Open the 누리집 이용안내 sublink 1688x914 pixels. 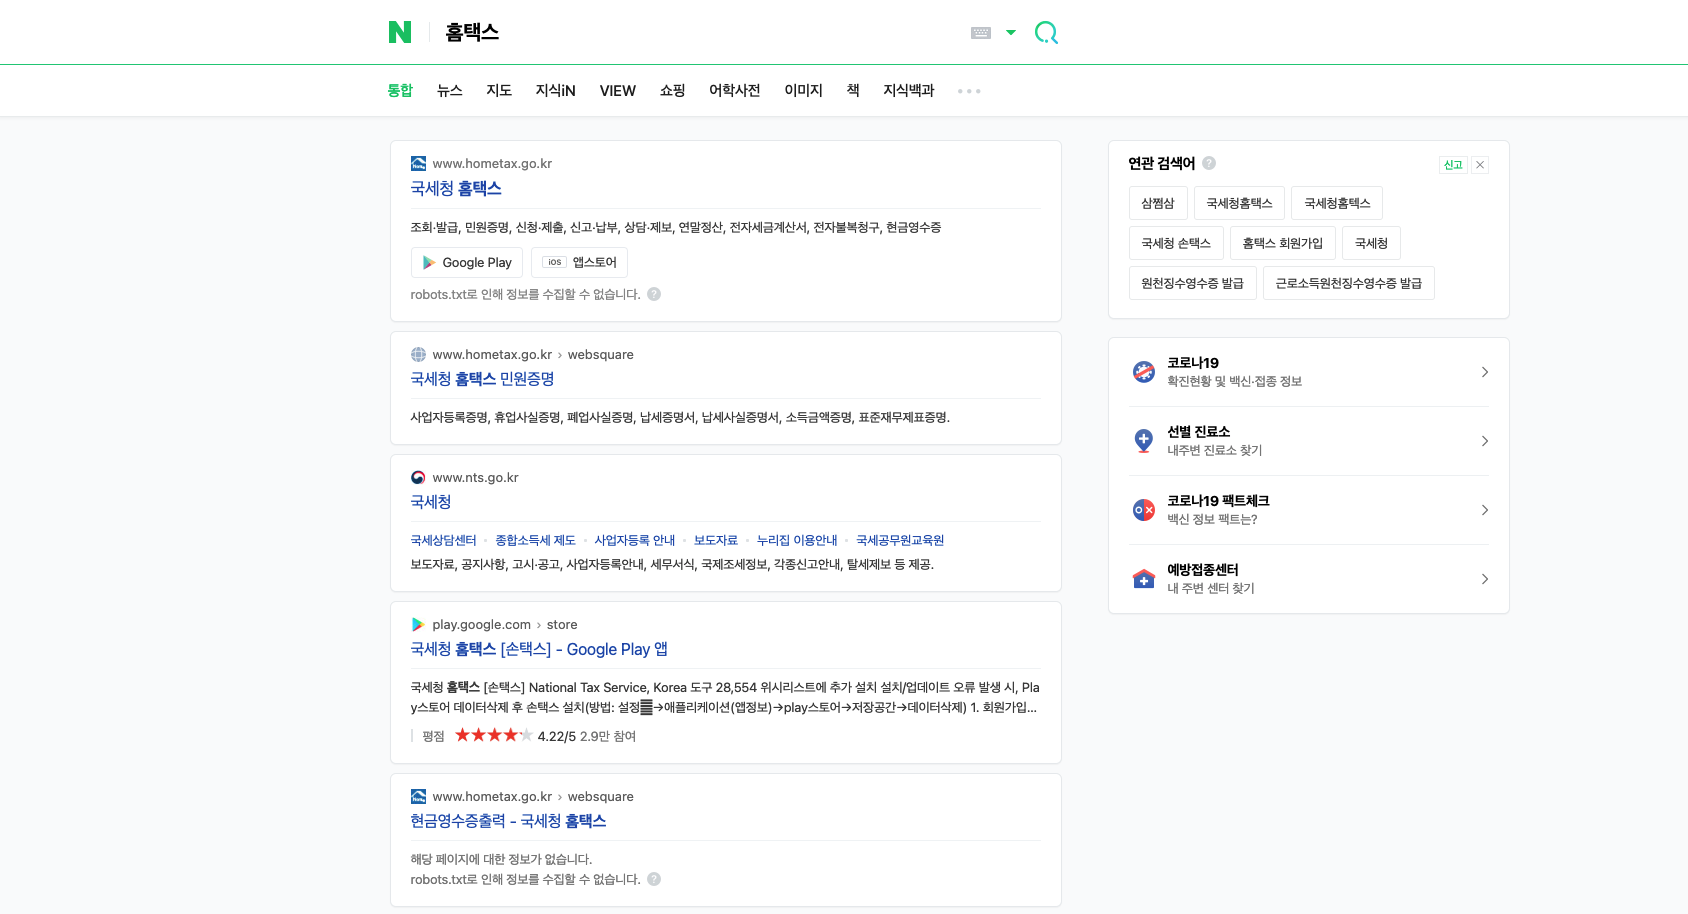tap(797, 540)
